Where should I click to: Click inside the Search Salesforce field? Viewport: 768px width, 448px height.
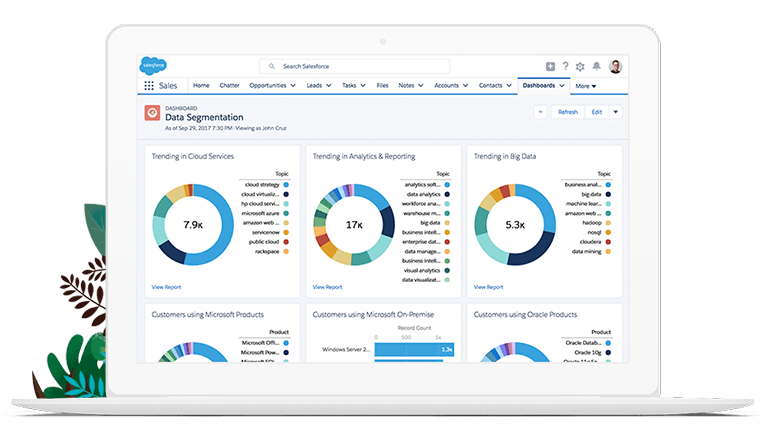[354, 66]
